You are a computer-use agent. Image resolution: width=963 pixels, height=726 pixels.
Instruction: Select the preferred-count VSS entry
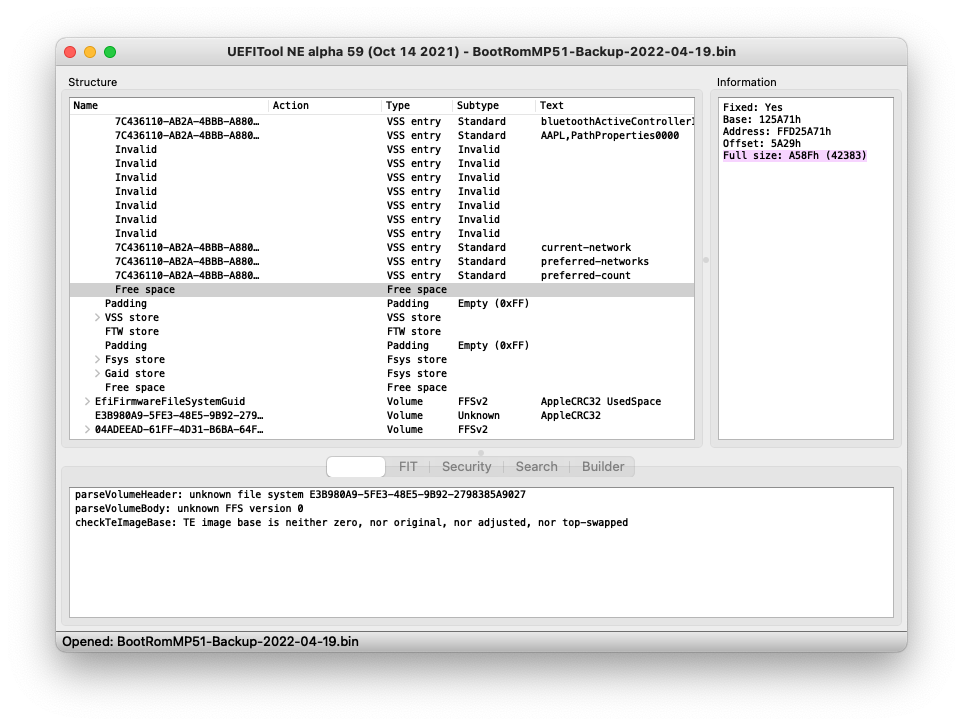[382, 276]
